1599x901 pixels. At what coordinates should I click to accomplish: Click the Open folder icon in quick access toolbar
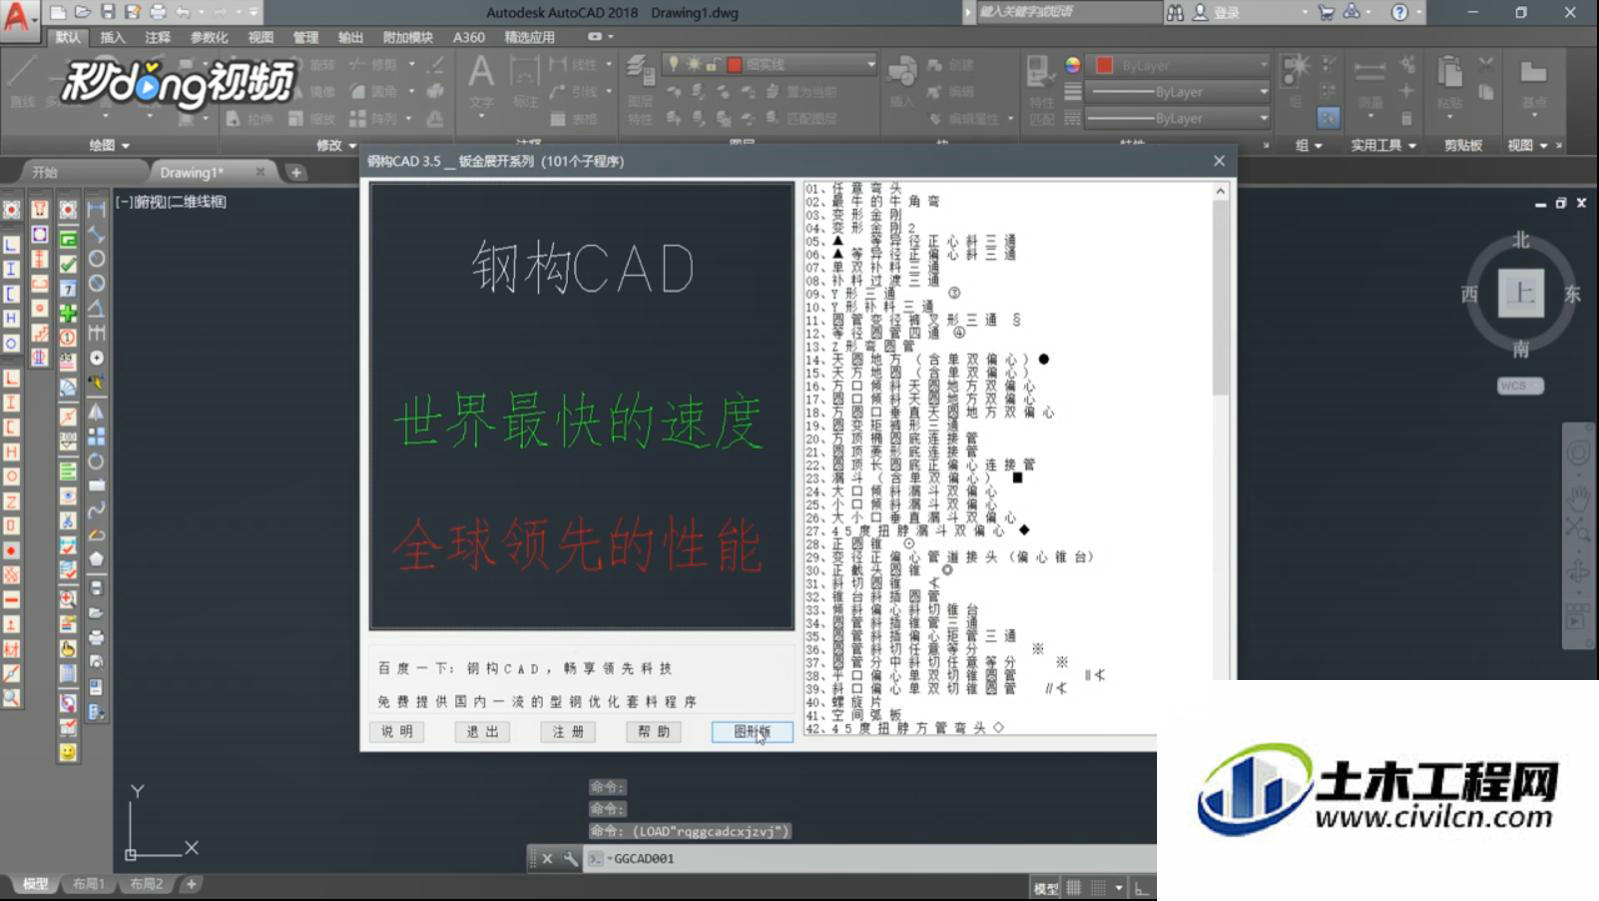[x=83, y=12]
